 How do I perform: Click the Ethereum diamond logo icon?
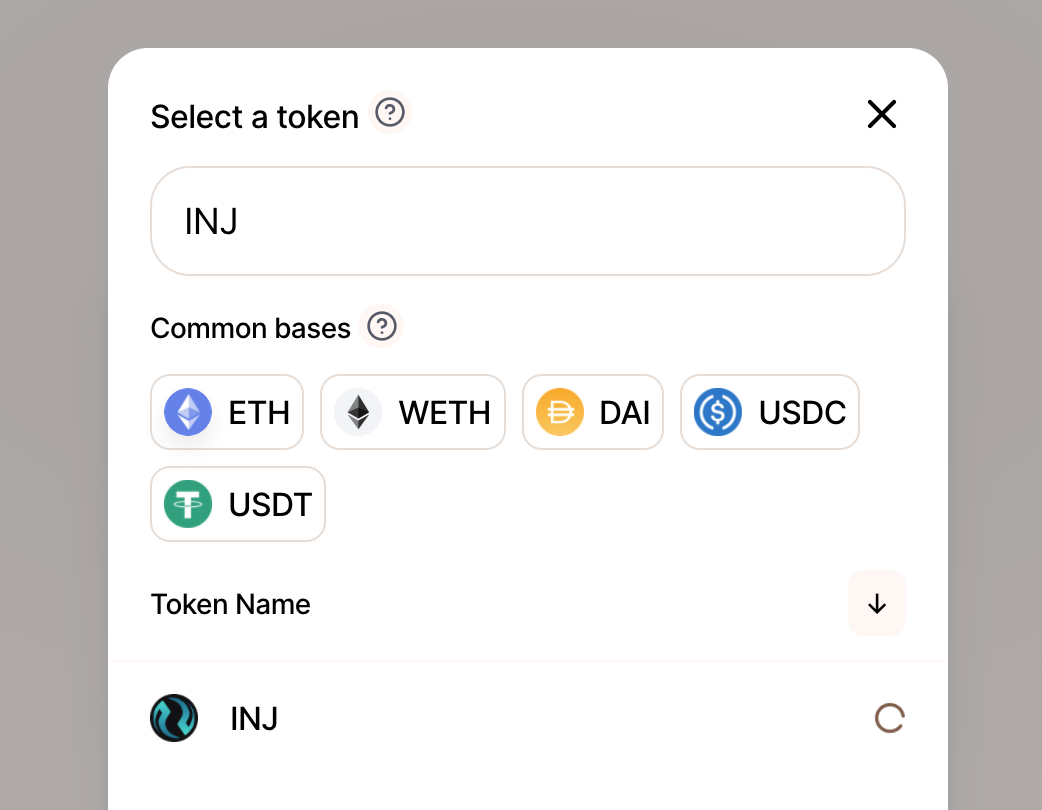click(188, 412)
